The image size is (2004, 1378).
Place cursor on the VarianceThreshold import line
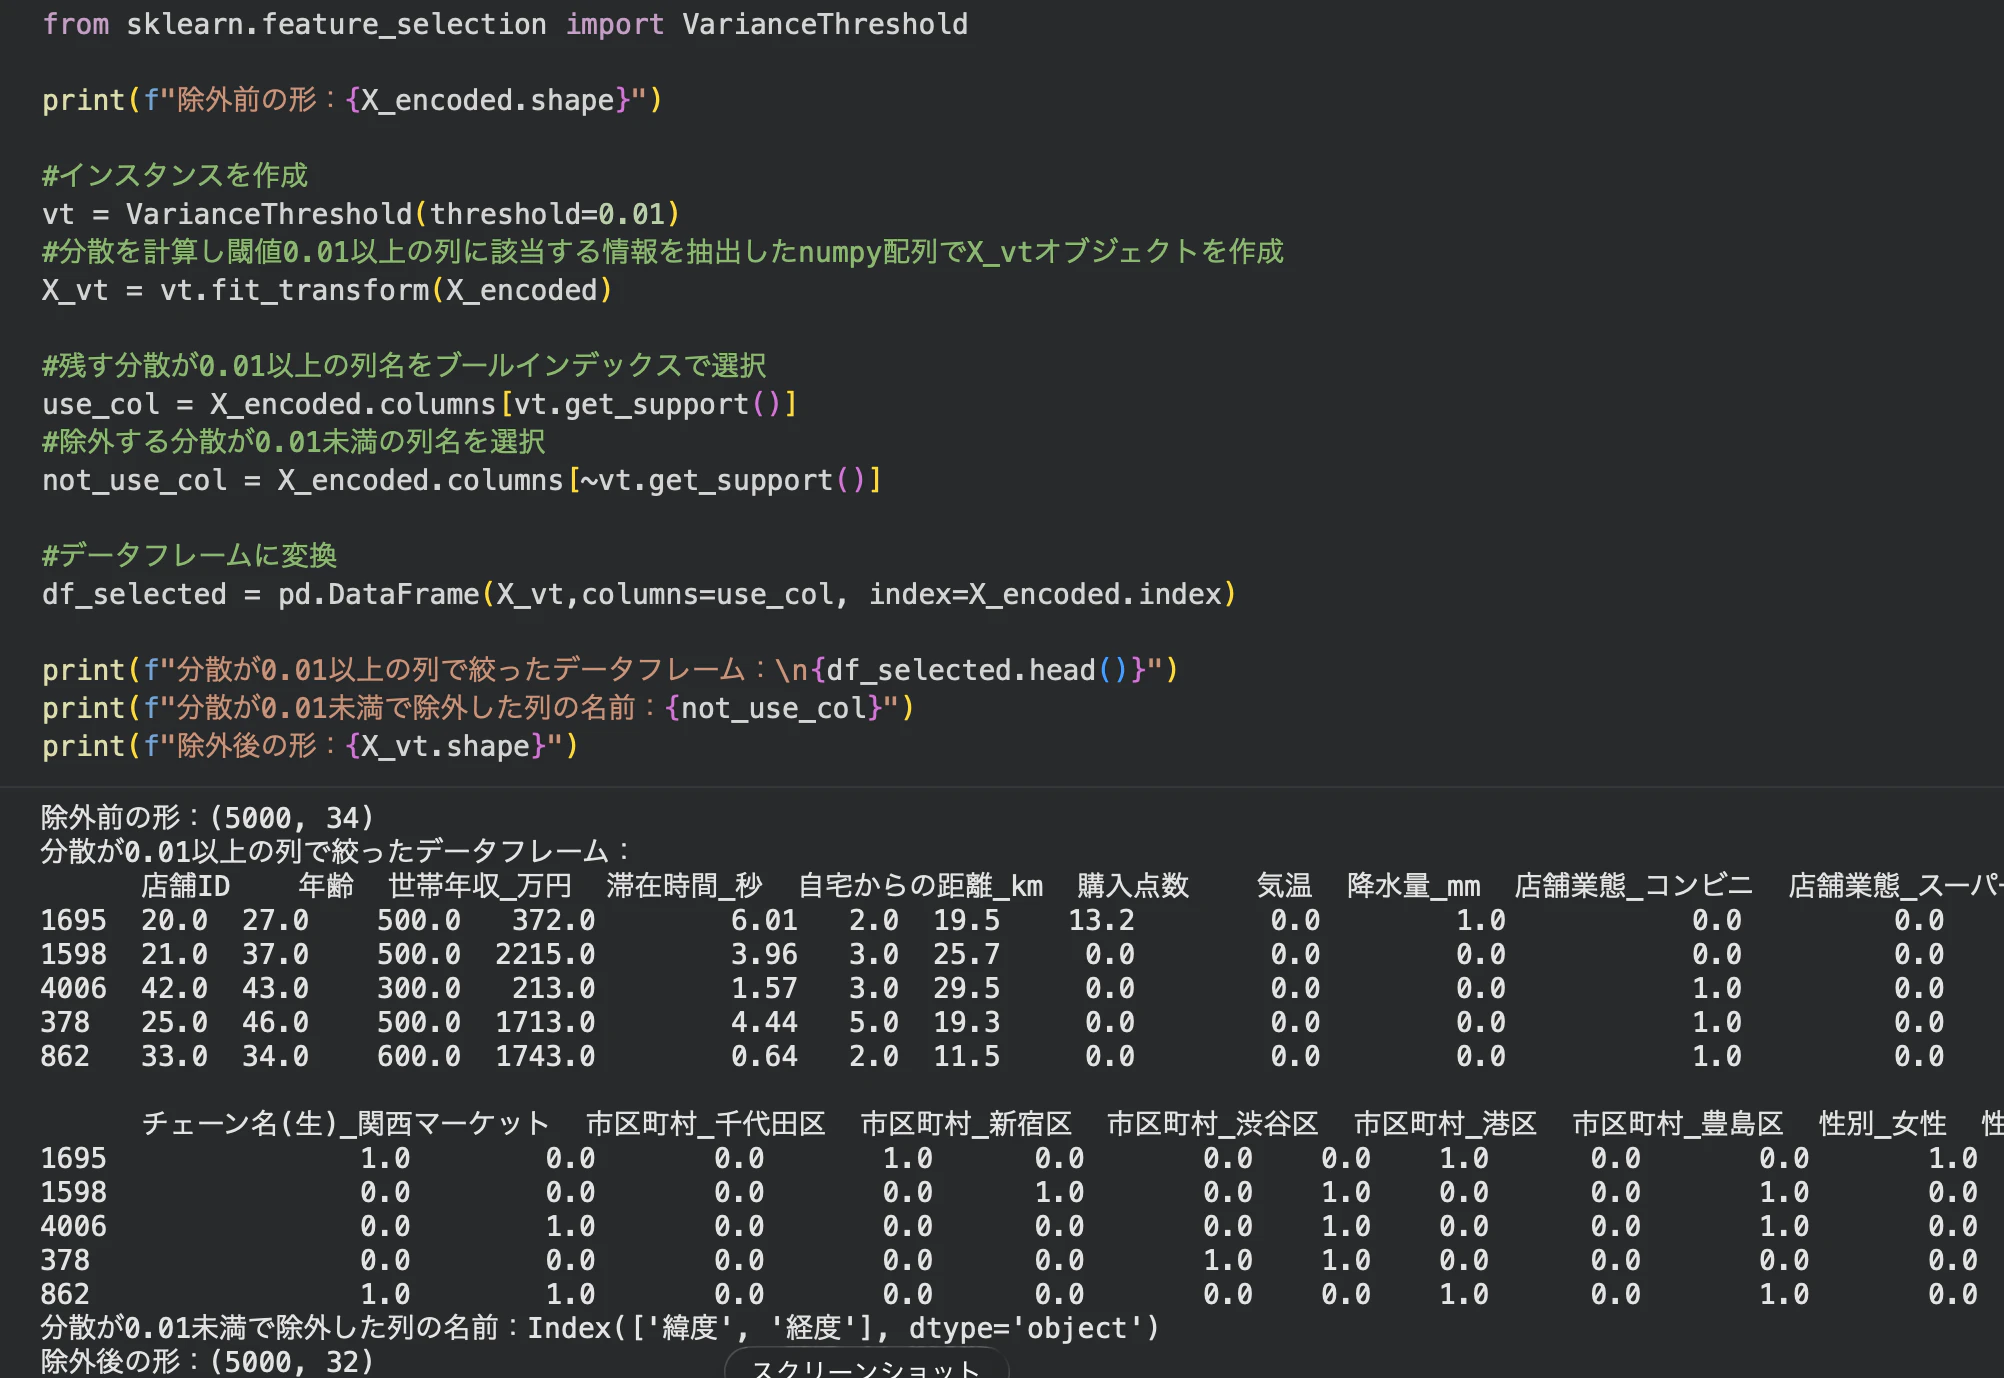click(x=500, y=23)
